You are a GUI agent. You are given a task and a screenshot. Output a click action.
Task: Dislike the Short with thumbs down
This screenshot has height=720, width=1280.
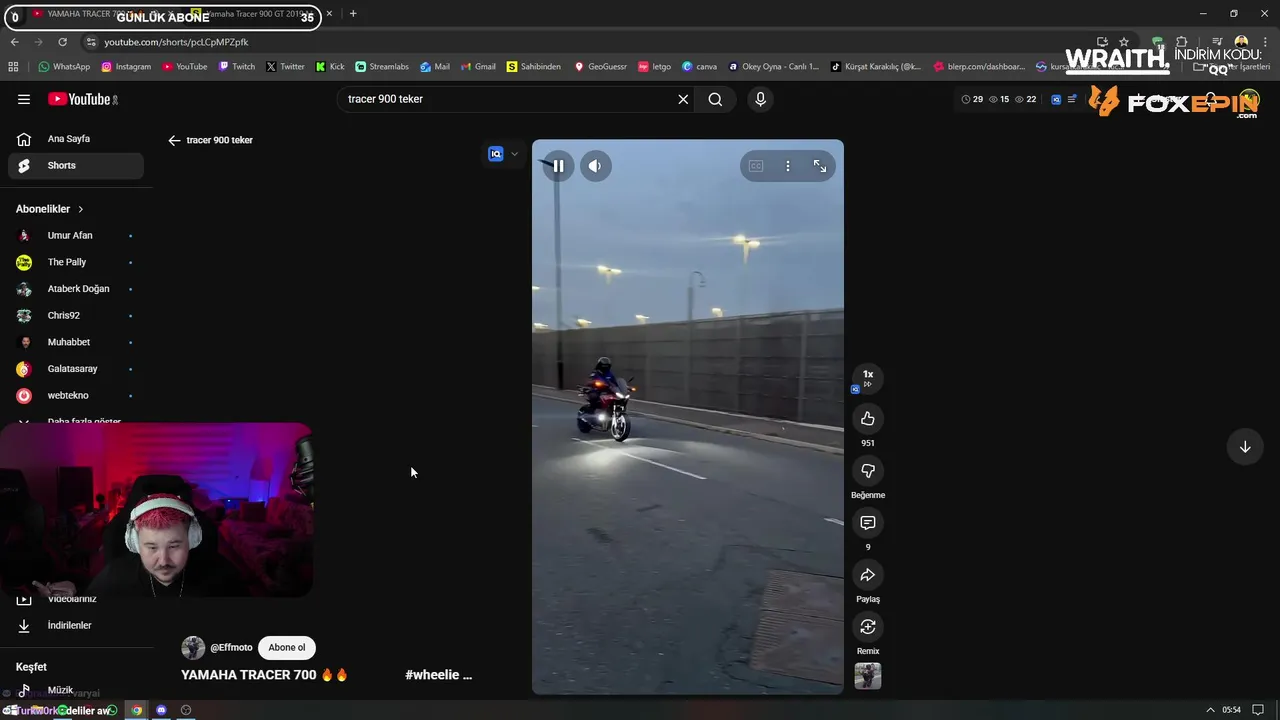tap(868, 470)
